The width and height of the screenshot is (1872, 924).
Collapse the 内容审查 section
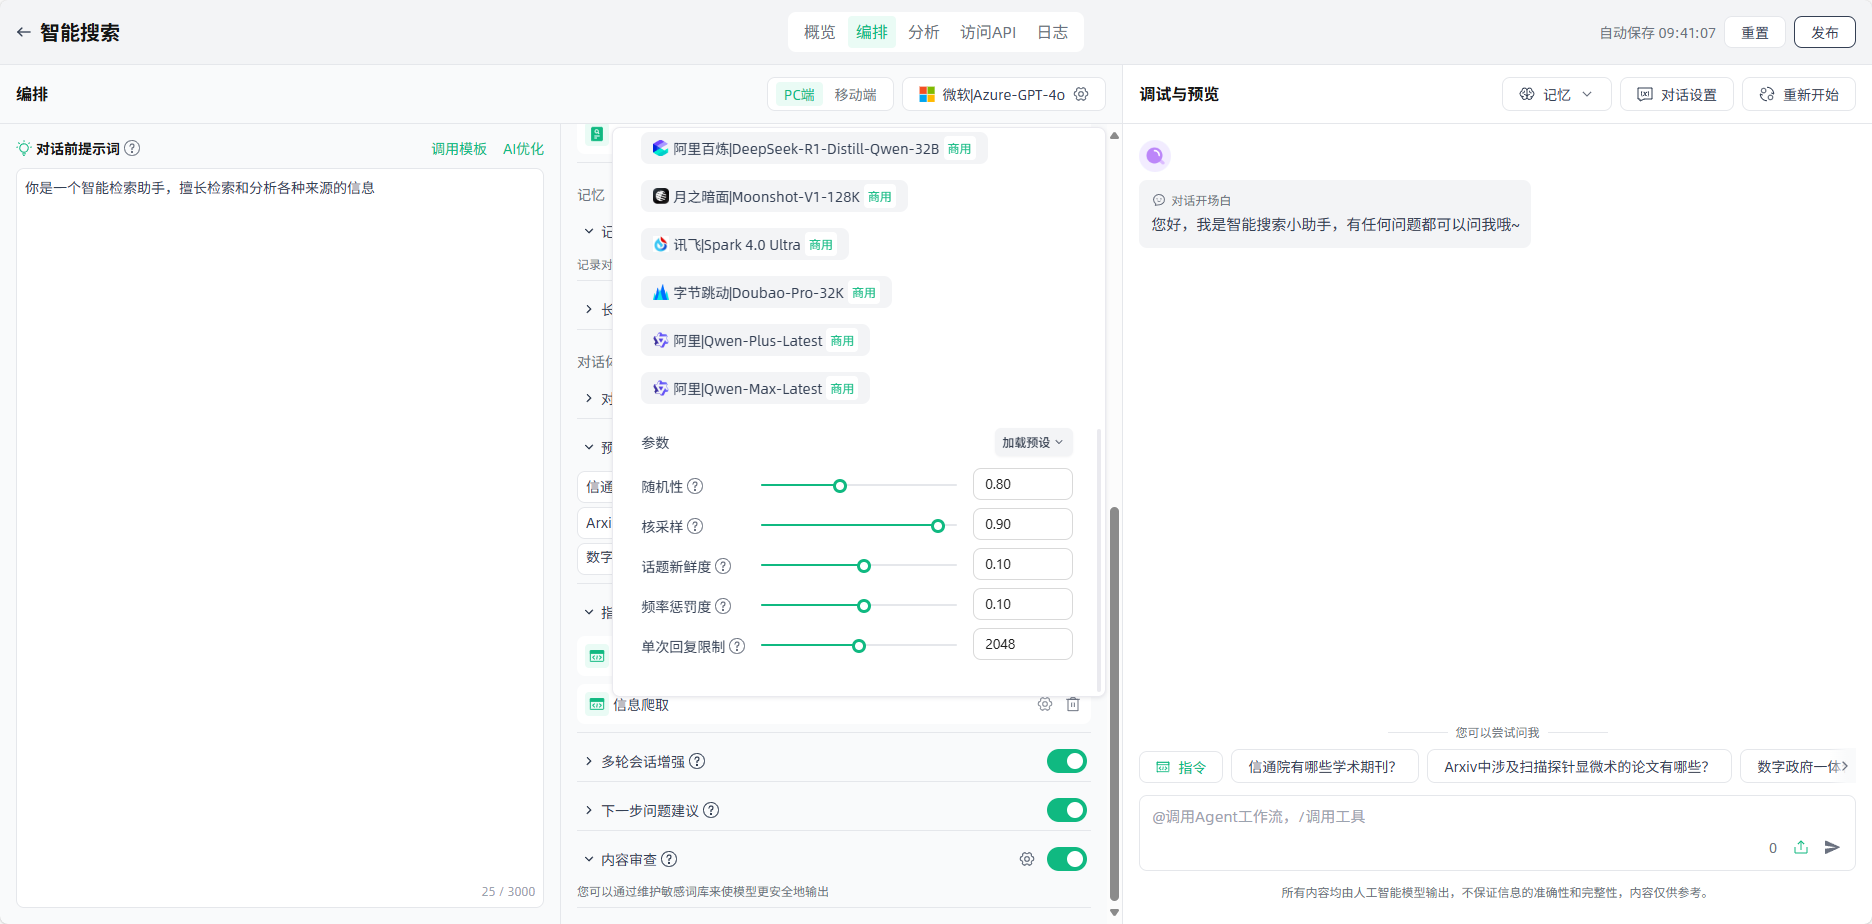coord(589,859)
